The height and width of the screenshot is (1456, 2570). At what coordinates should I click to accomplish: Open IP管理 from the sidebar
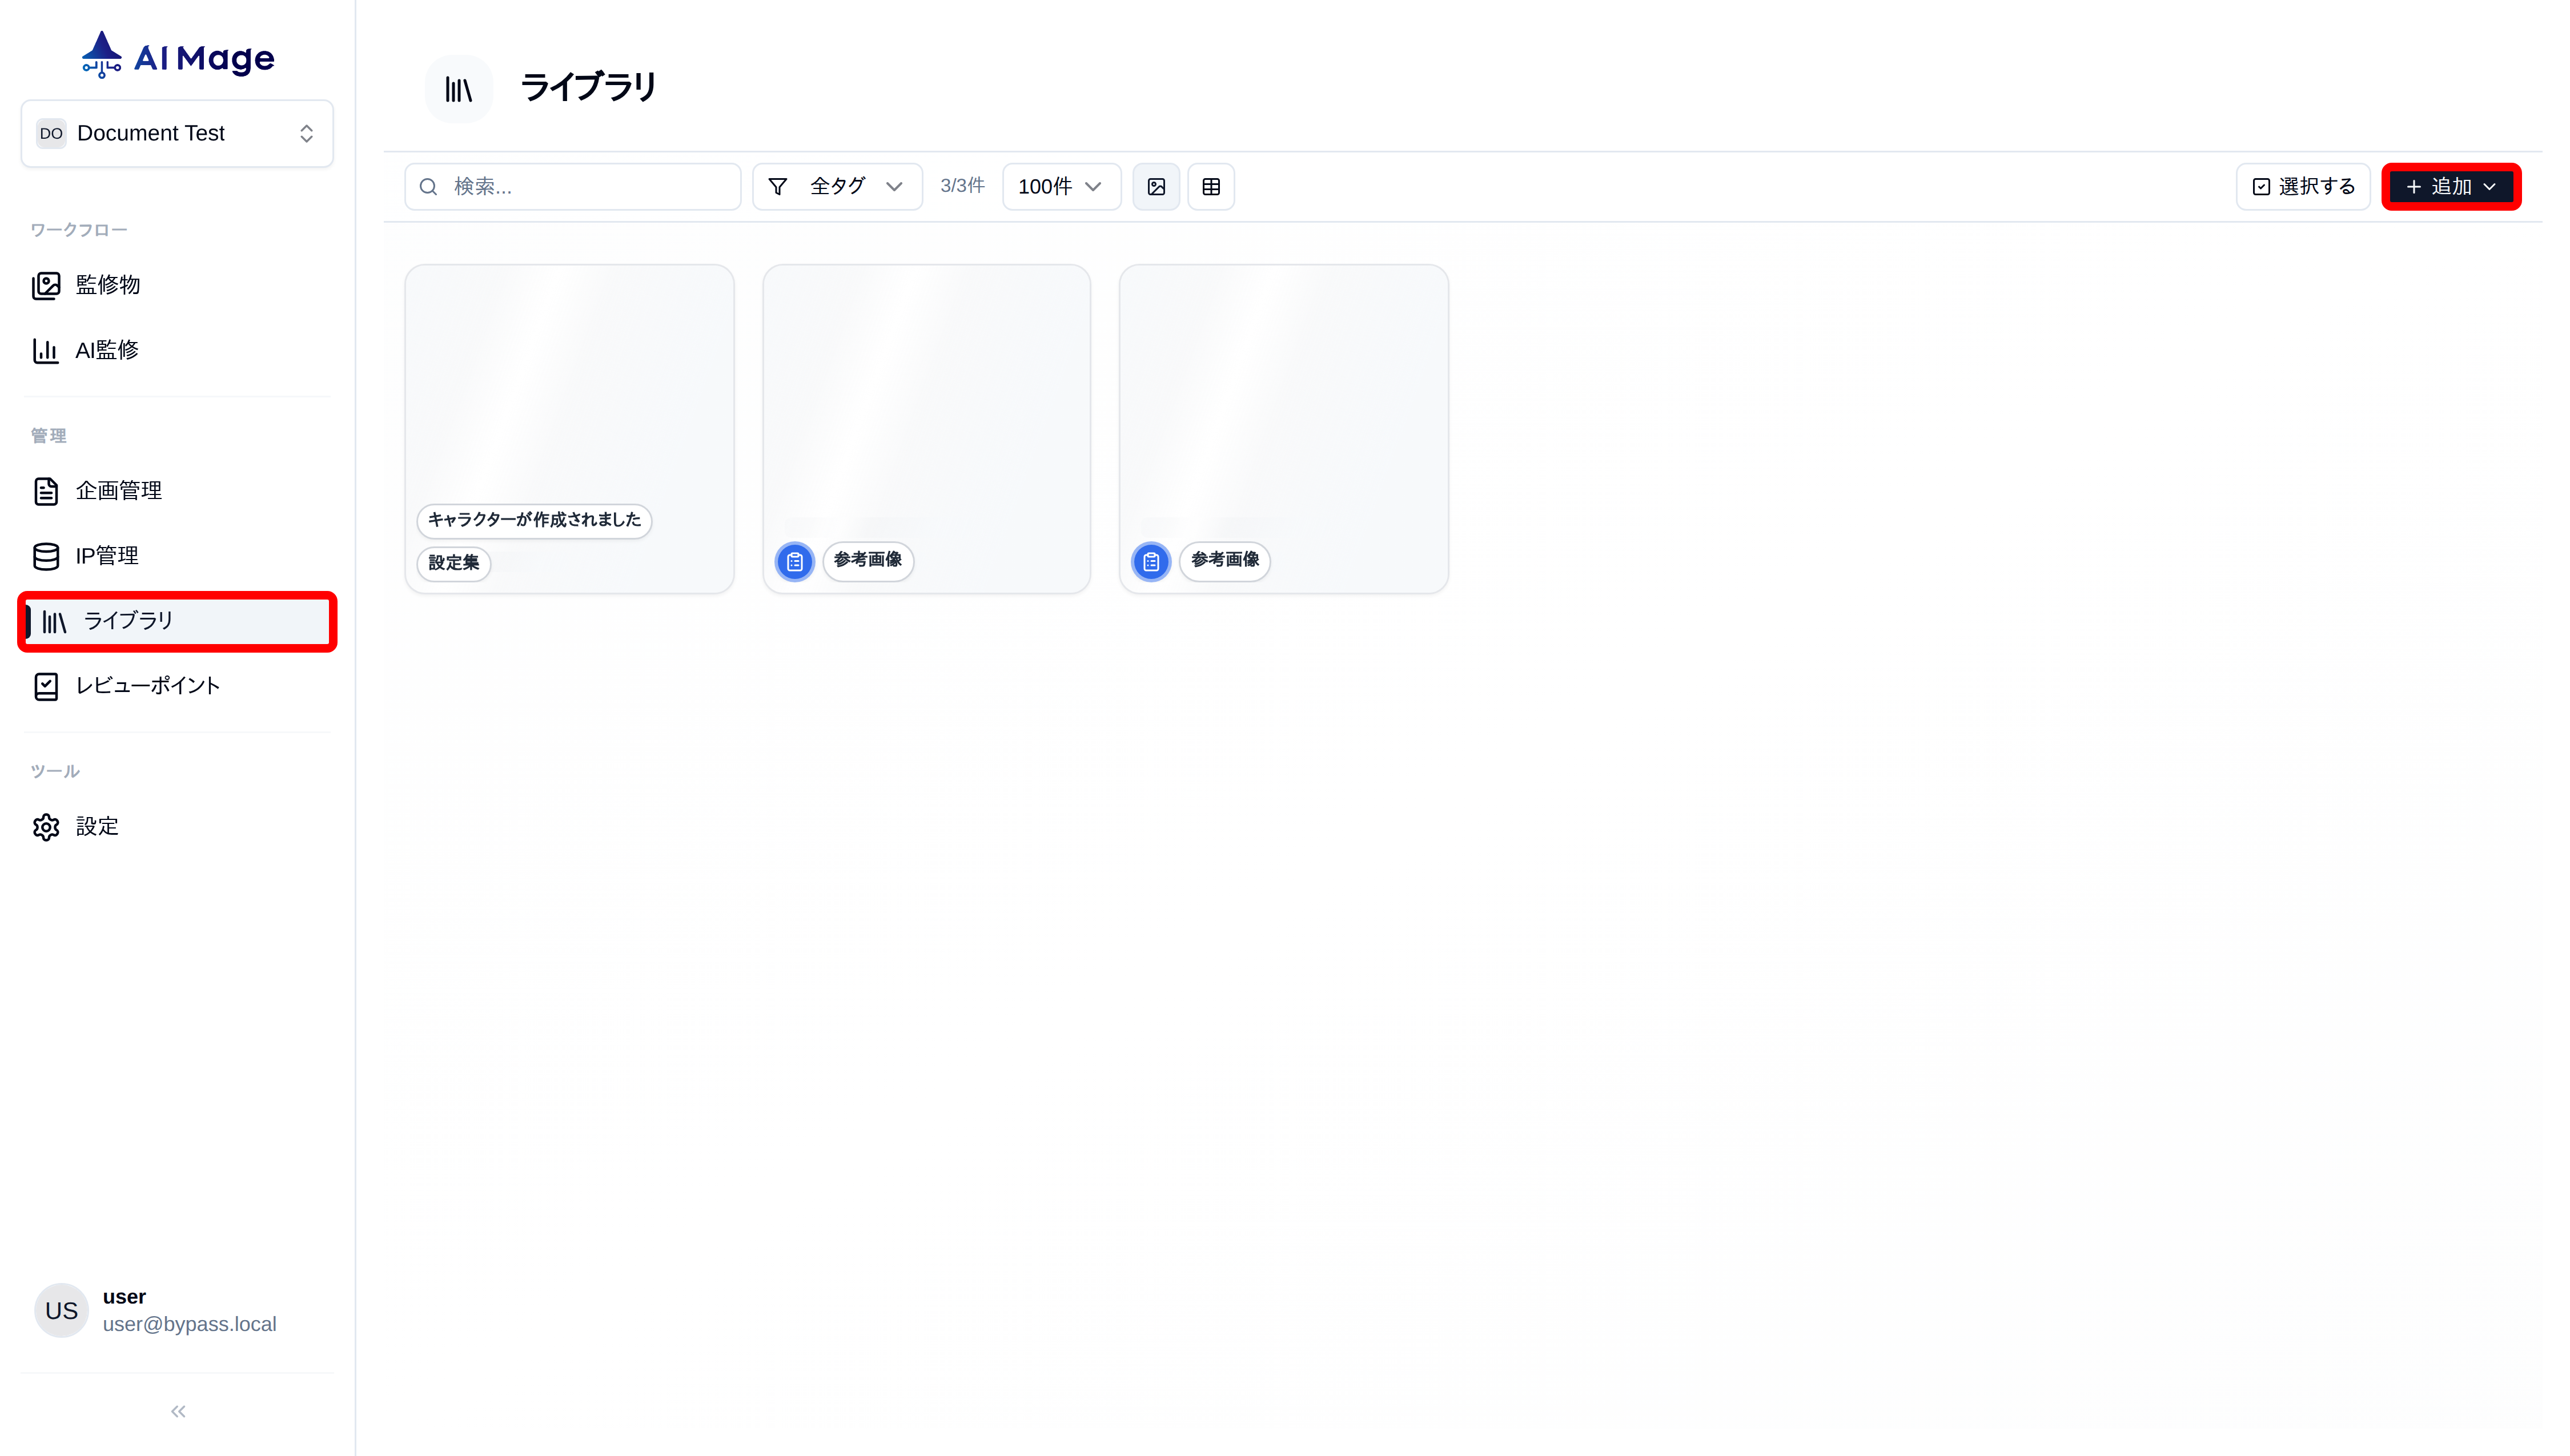[x=107, y=556]
